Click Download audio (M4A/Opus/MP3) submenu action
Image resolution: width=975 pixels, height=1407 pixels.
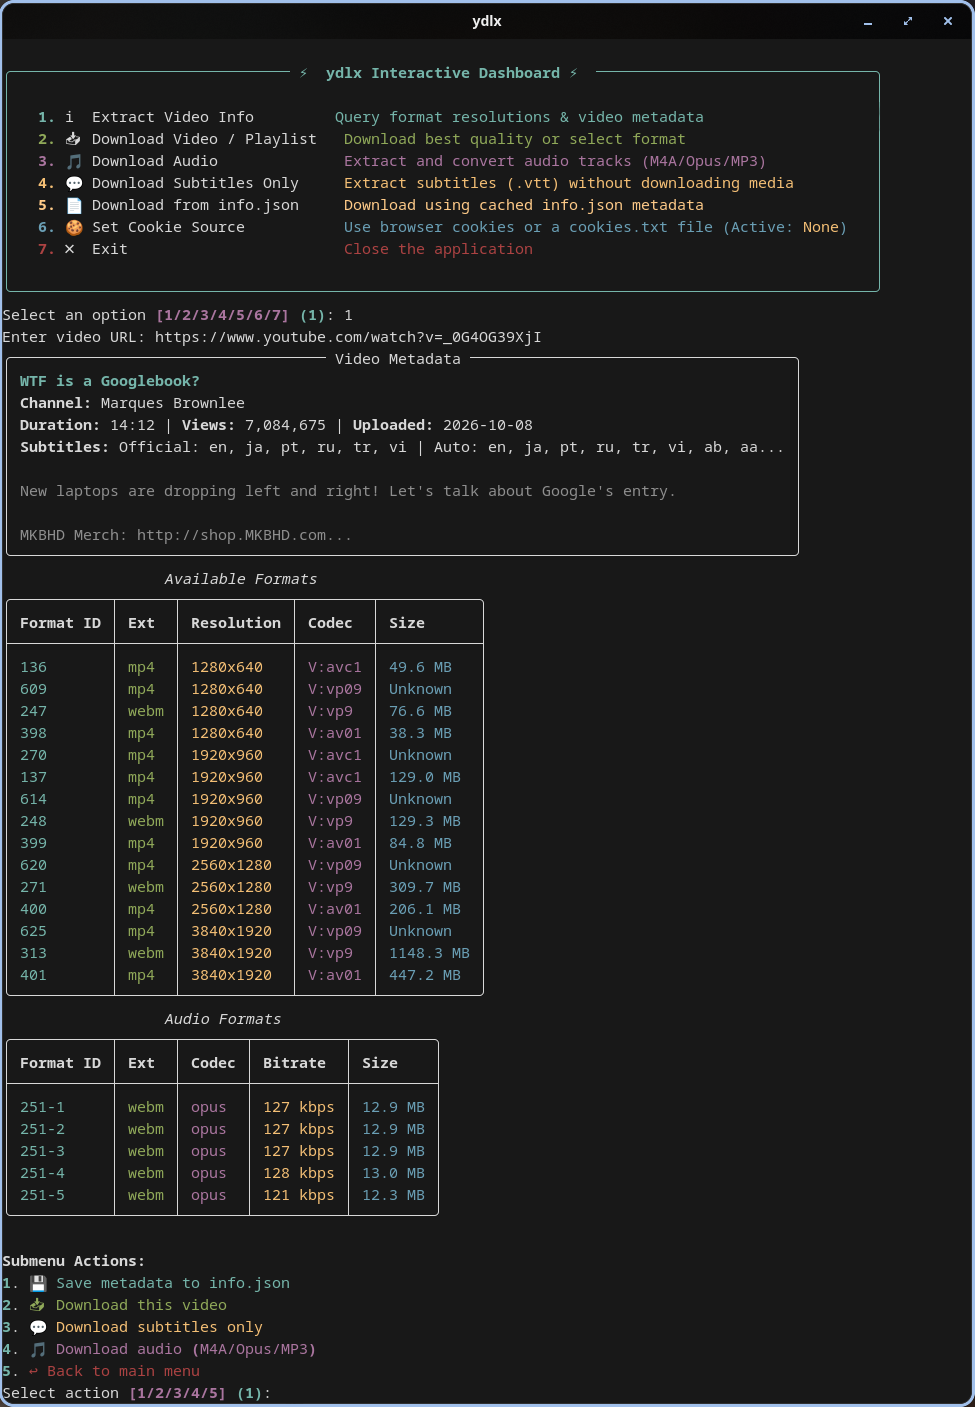186,1349
